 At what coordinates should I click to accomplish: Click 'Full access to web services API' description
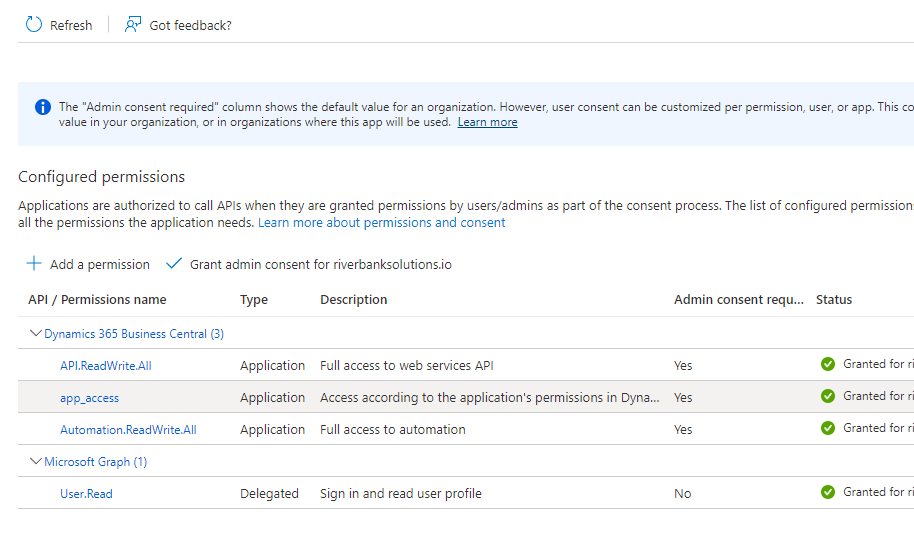tap(406, 366)
